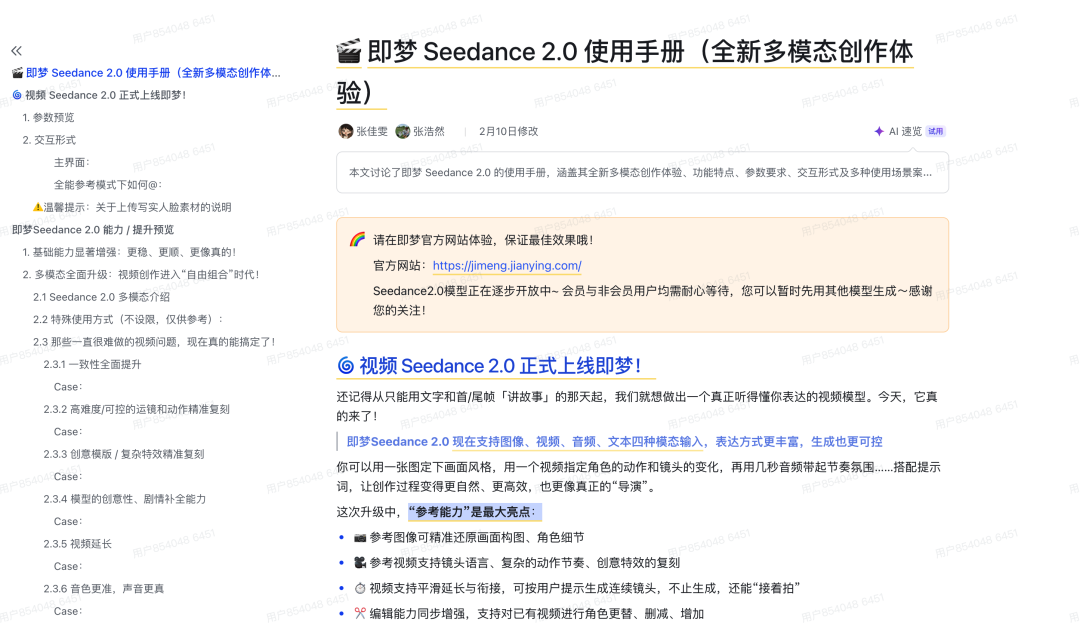Click author avatar of 张浩然

pyautogui.click(x=403, y=131)
